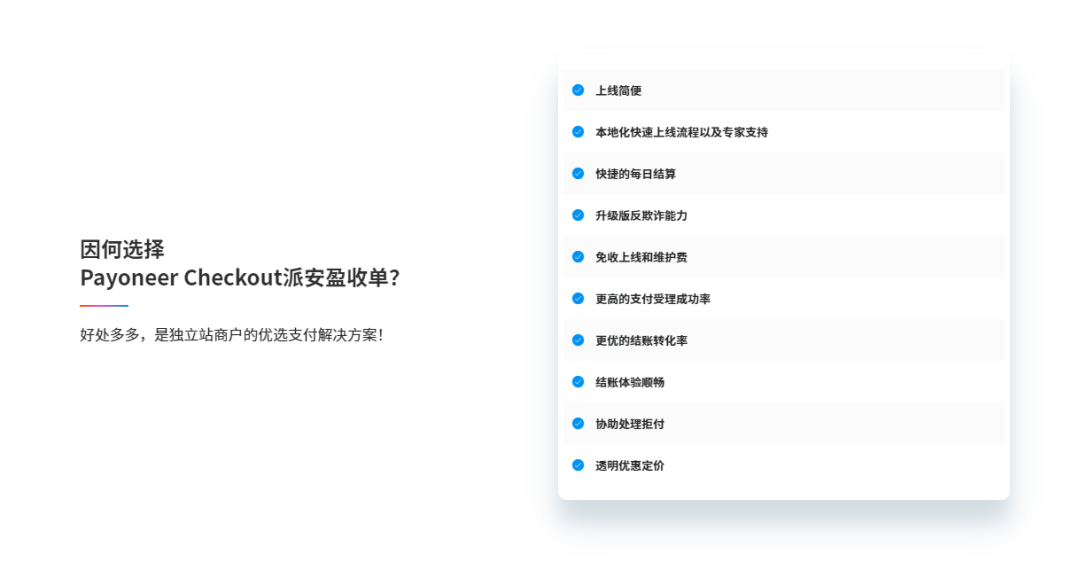This screenshot has width=1080, height=586.
Task: Click the checkmark icon beside 快捷的每日结算
Action: click(x=578, y=174)
